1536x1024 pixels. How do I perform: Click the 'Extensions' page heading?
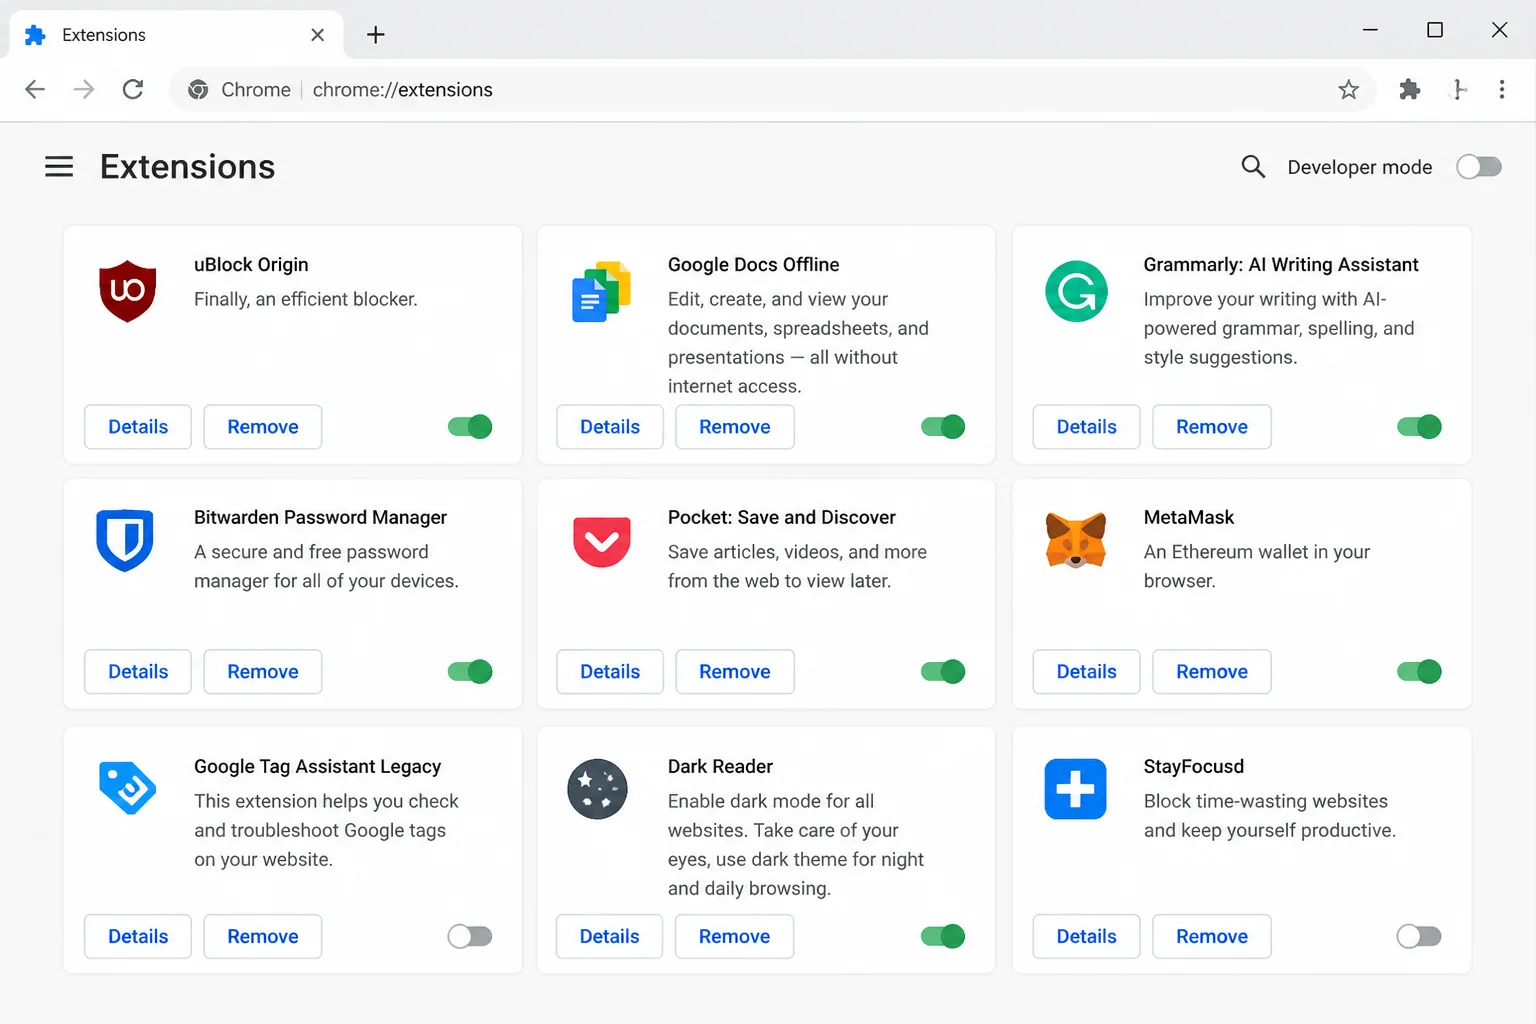tap(188, 167)
